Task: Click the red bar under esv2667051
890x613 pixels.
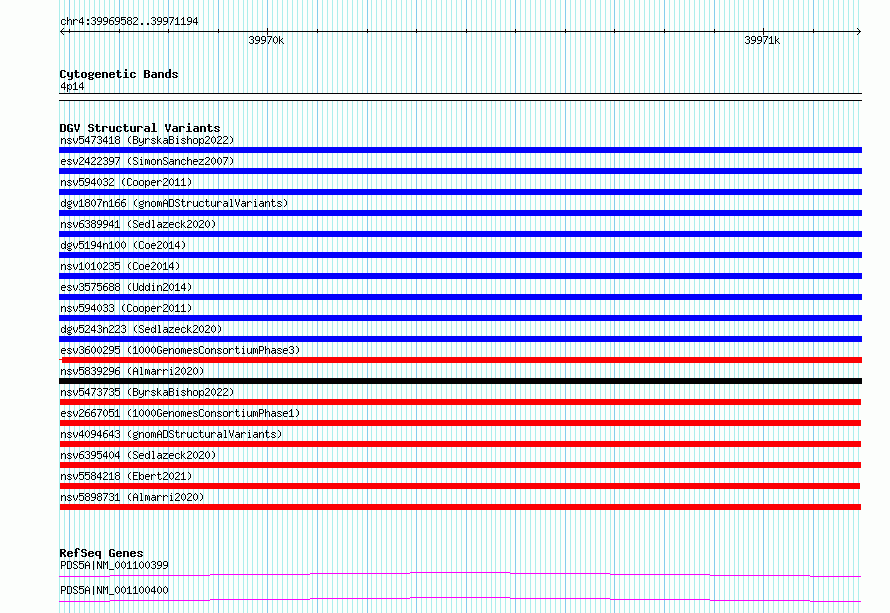Action: [460, 423]
